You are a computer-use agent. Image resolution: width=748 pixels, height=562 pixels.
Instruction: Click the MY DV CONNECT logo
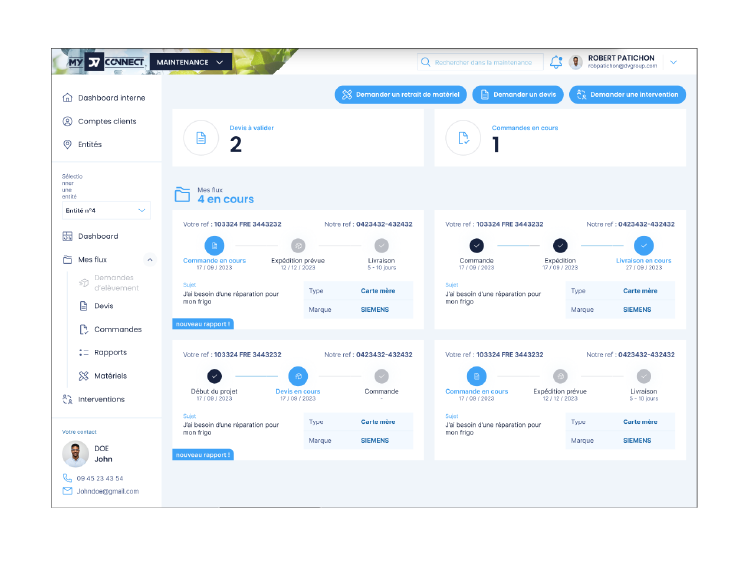point(100,62)
